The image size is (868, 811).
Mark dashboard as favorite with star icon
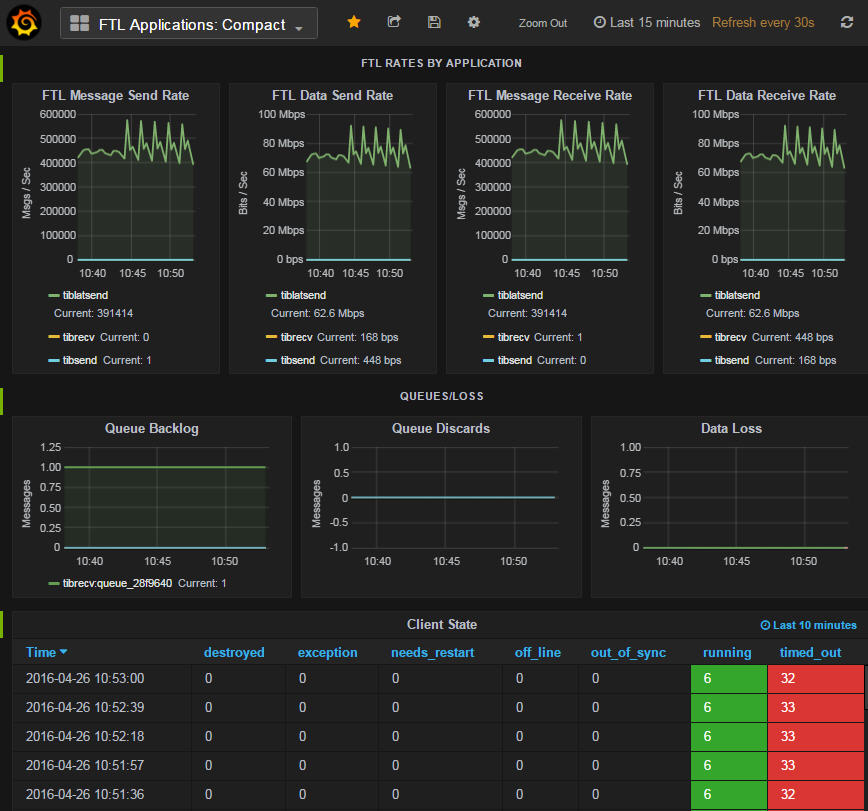[352, 21]
